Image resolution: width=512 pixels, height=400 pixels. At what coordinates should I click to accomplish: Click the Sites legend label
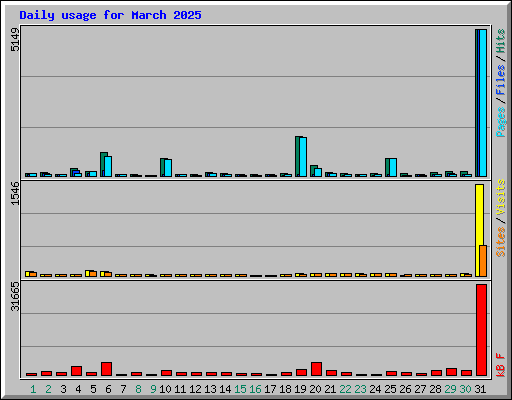coord(501,242)
